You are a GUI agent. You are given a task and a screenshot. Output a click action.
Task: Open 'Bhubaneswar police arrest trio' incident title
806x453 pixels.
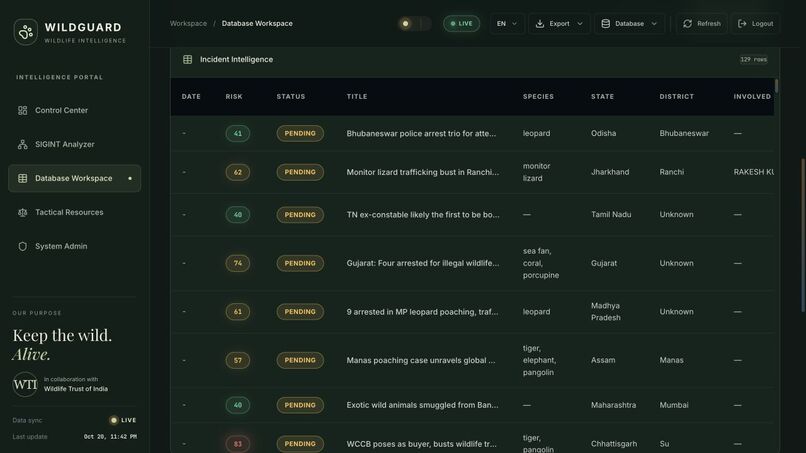(x=421, y=133)
